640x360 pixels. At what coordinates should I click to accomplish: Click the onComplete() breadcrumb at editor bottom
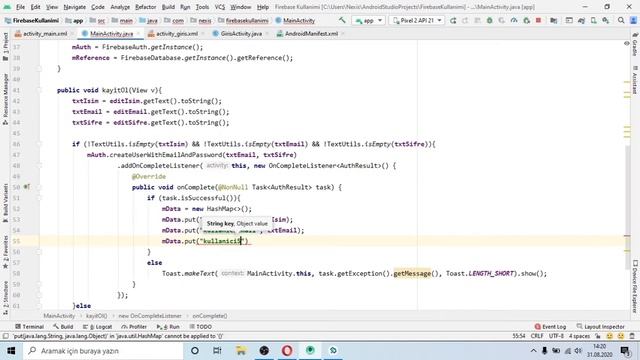point(210,316)
